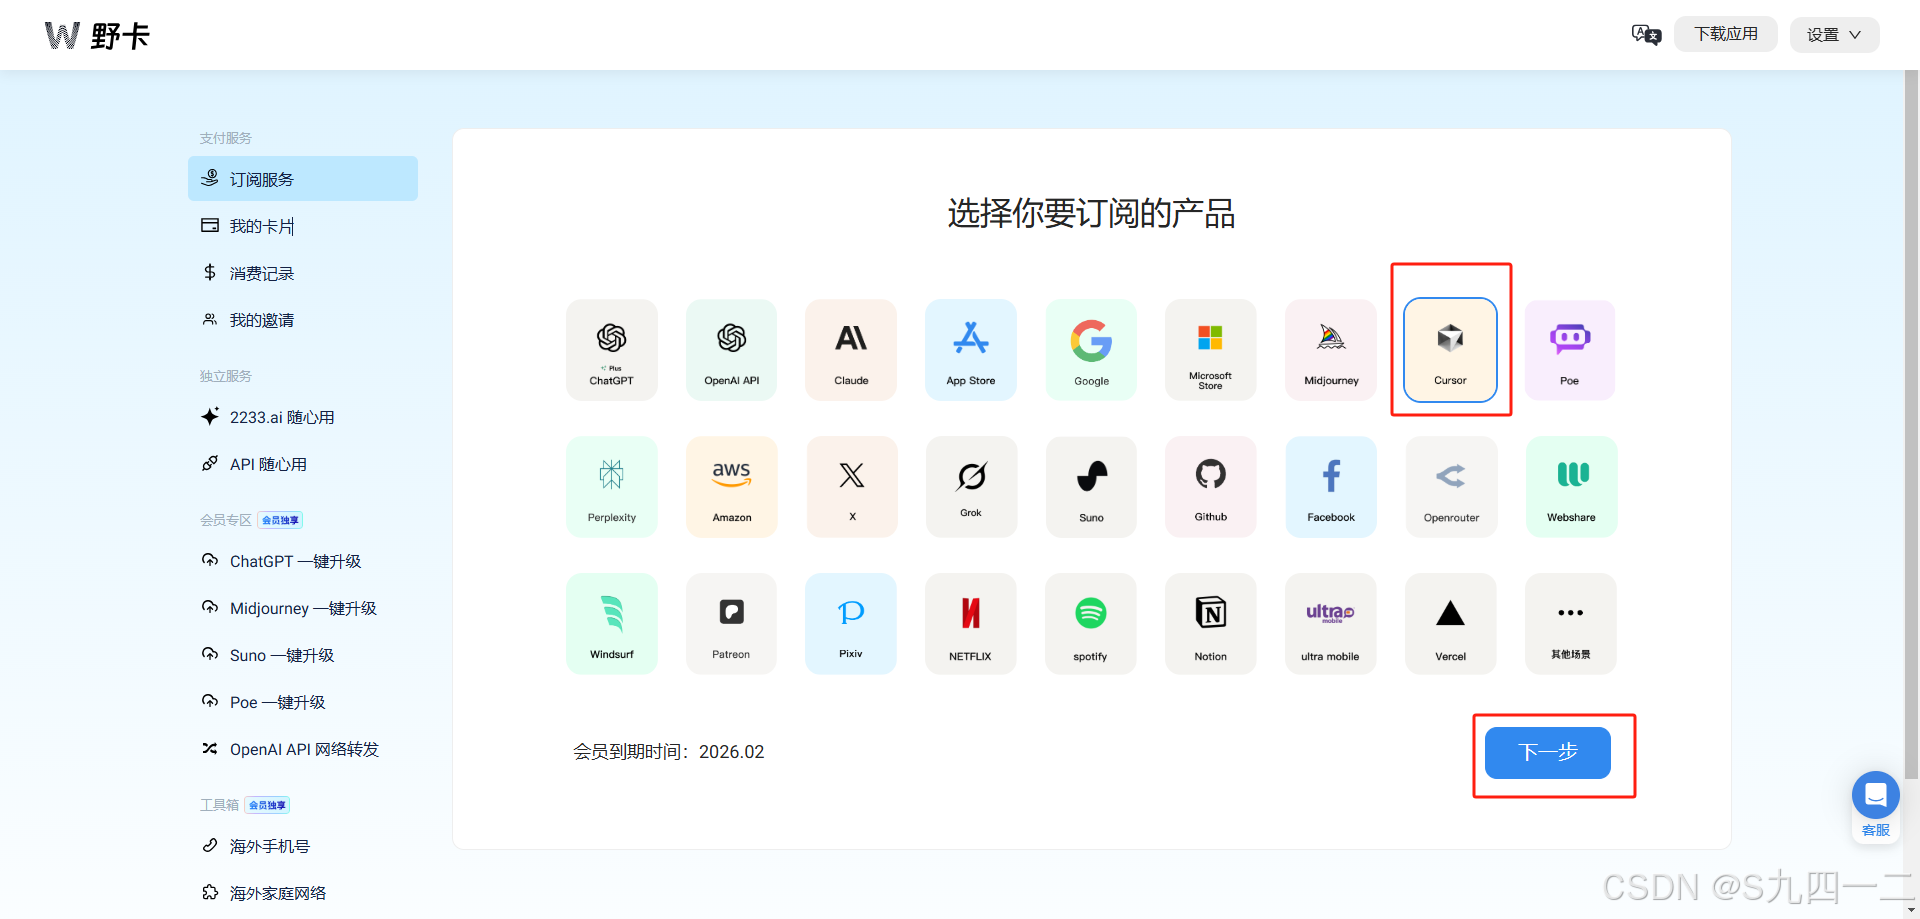The width and height of the screenshot is (1920, 919).
Task: Select the Facebook product tile
Action: coord(1331,487)
